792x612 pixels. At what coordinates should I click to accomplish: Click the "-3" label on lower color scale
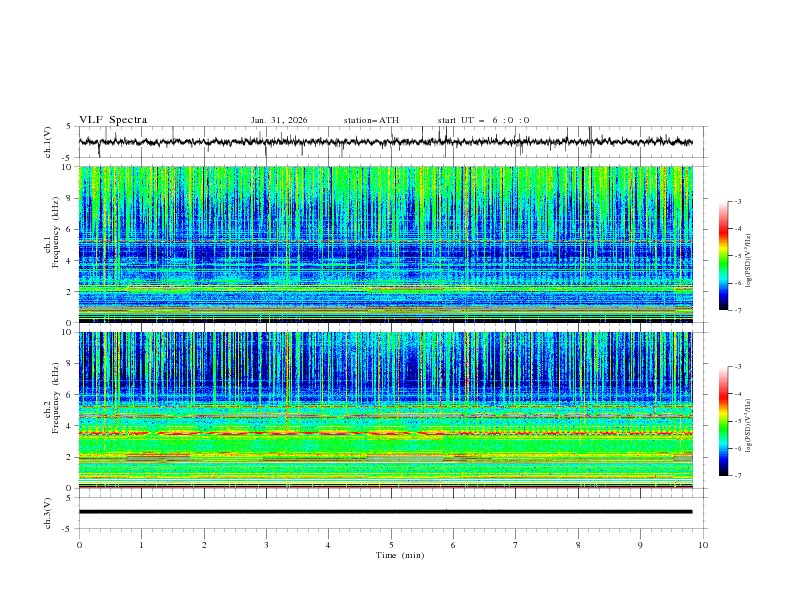[x=738, y=367]
